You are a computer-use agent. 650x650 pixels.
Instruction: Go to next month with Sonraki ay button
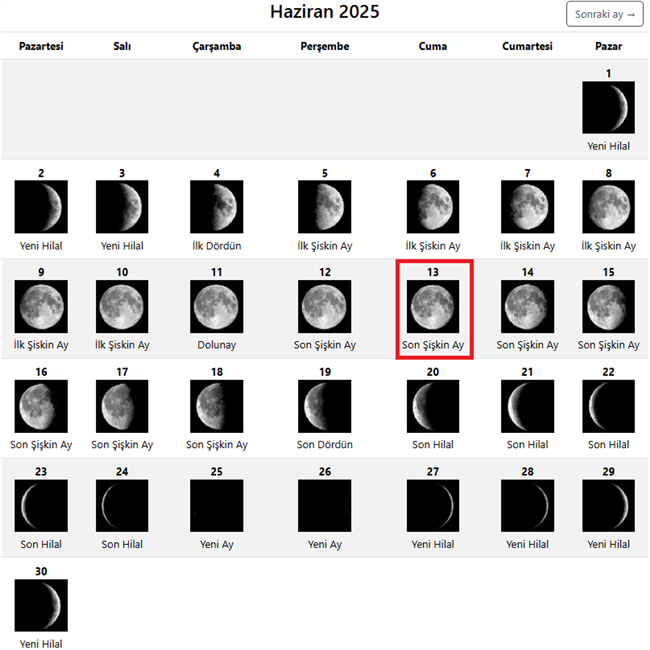604,14
